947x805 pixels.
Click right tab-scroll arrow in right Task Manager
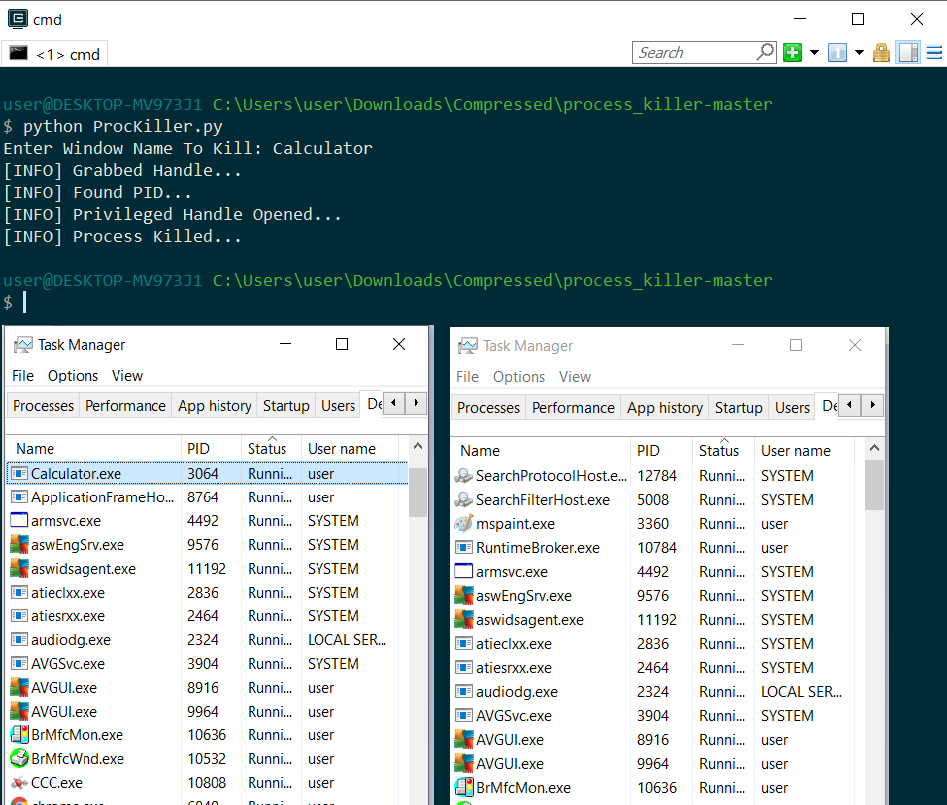point(872,405)
